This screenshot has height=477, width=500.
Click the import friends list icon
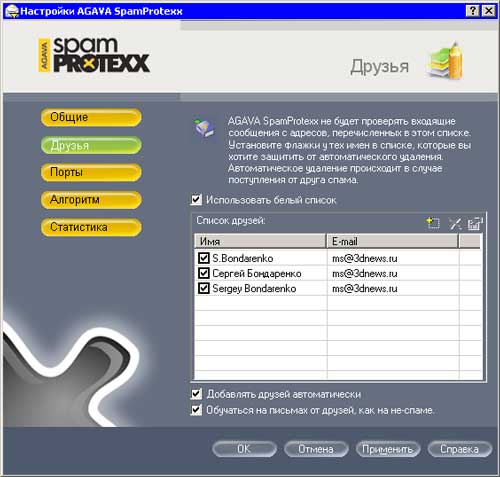point(475,223)
